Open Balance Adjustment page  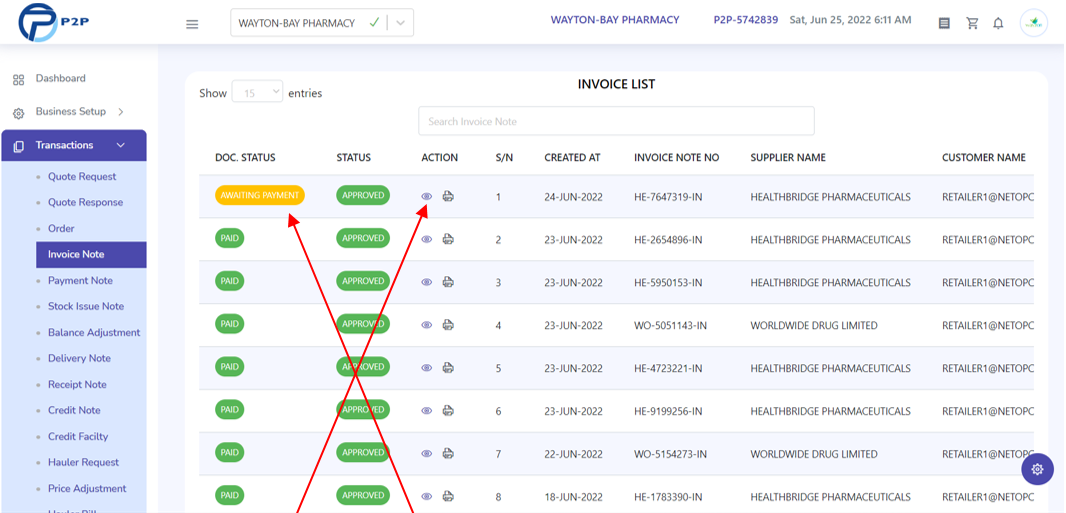point(94,332)
